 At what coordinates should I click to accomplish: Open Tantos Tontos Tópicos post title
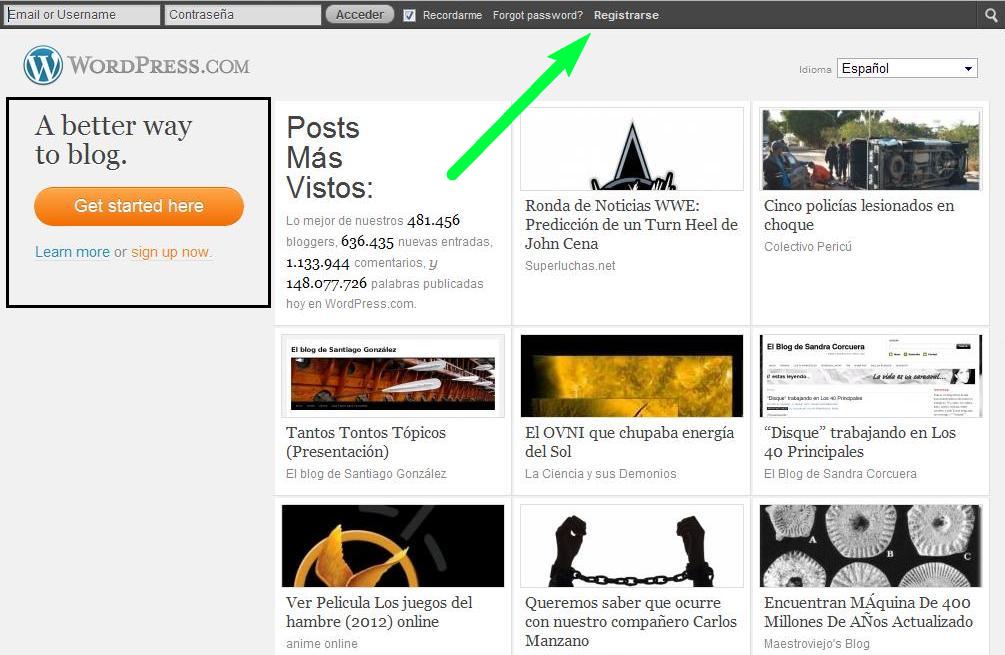coord(366,442)
